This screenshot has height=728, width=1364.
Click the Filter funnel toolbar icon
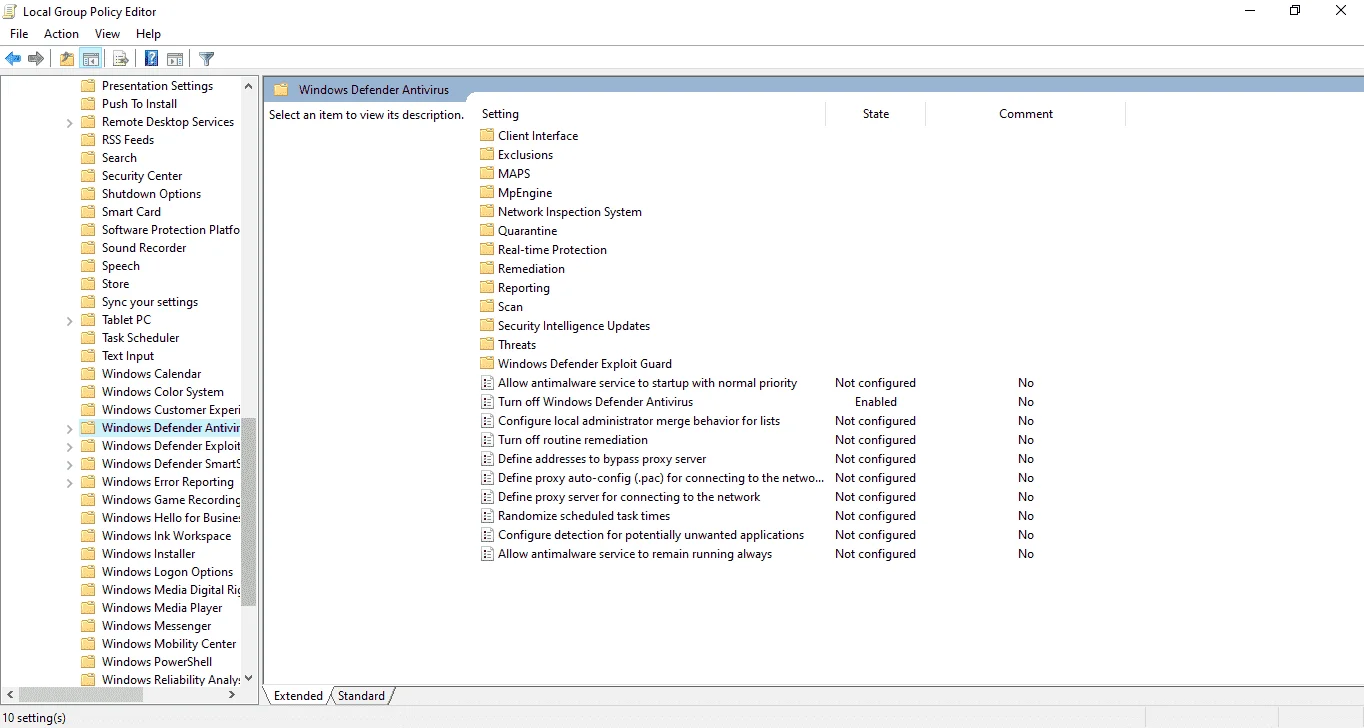click(207, 59)
